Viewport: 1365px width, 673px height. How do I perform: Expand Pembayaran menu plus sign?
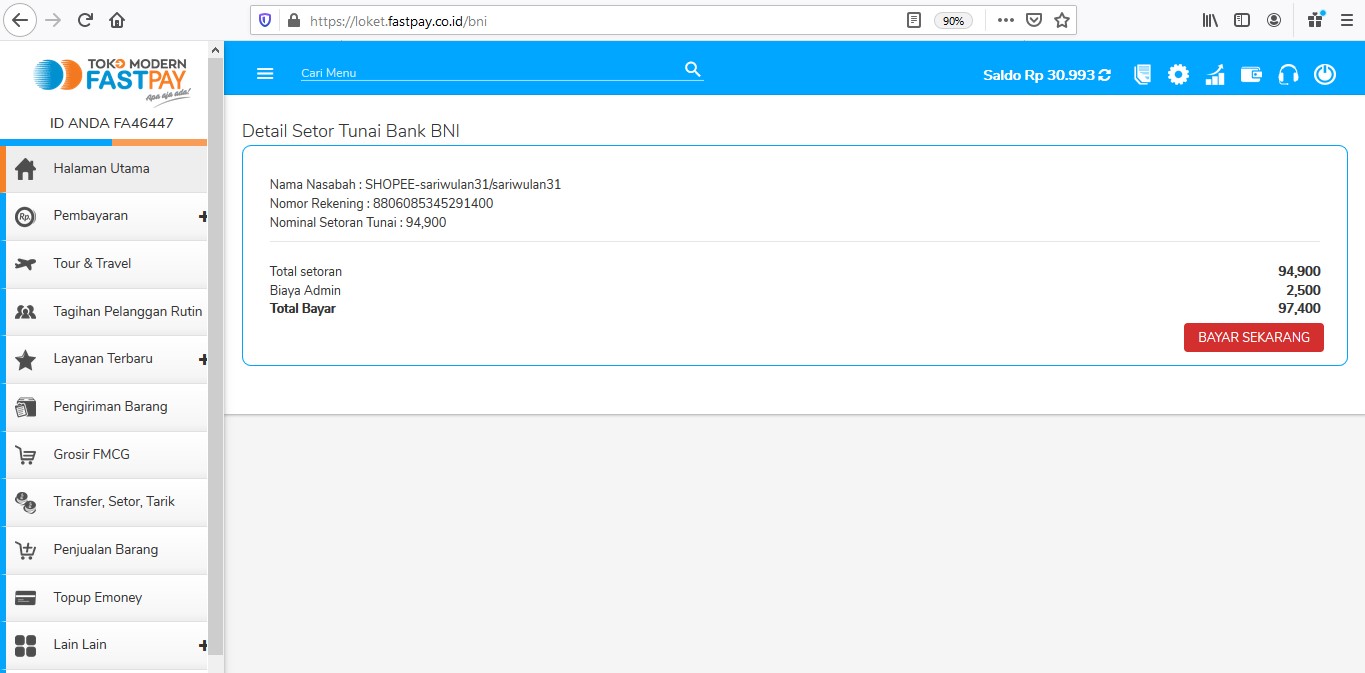coord(203,216)
